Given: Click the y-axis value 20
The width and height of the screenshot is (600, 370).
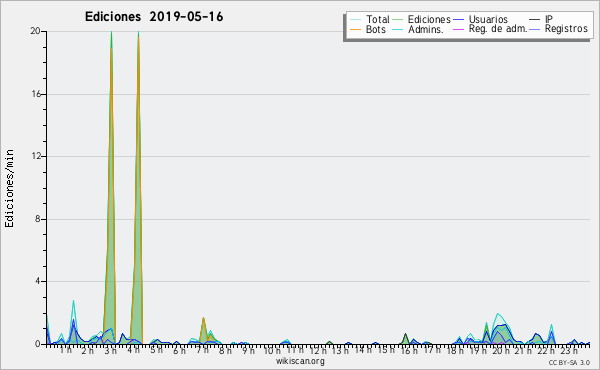Looking at the screenshot, I should [35, 31].
